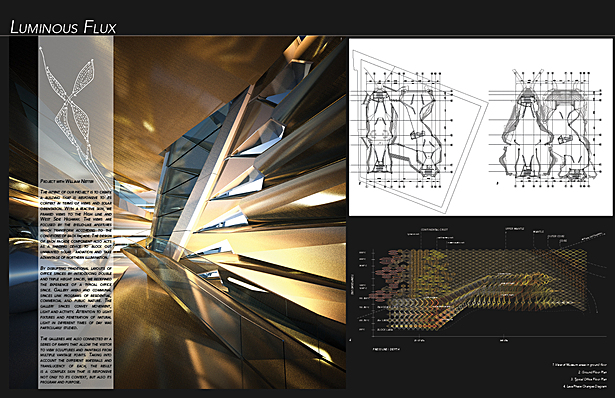Screen dimensions: 615x398
Task: Click the 'Pressure / Depth' axis label
Action: 386,349
